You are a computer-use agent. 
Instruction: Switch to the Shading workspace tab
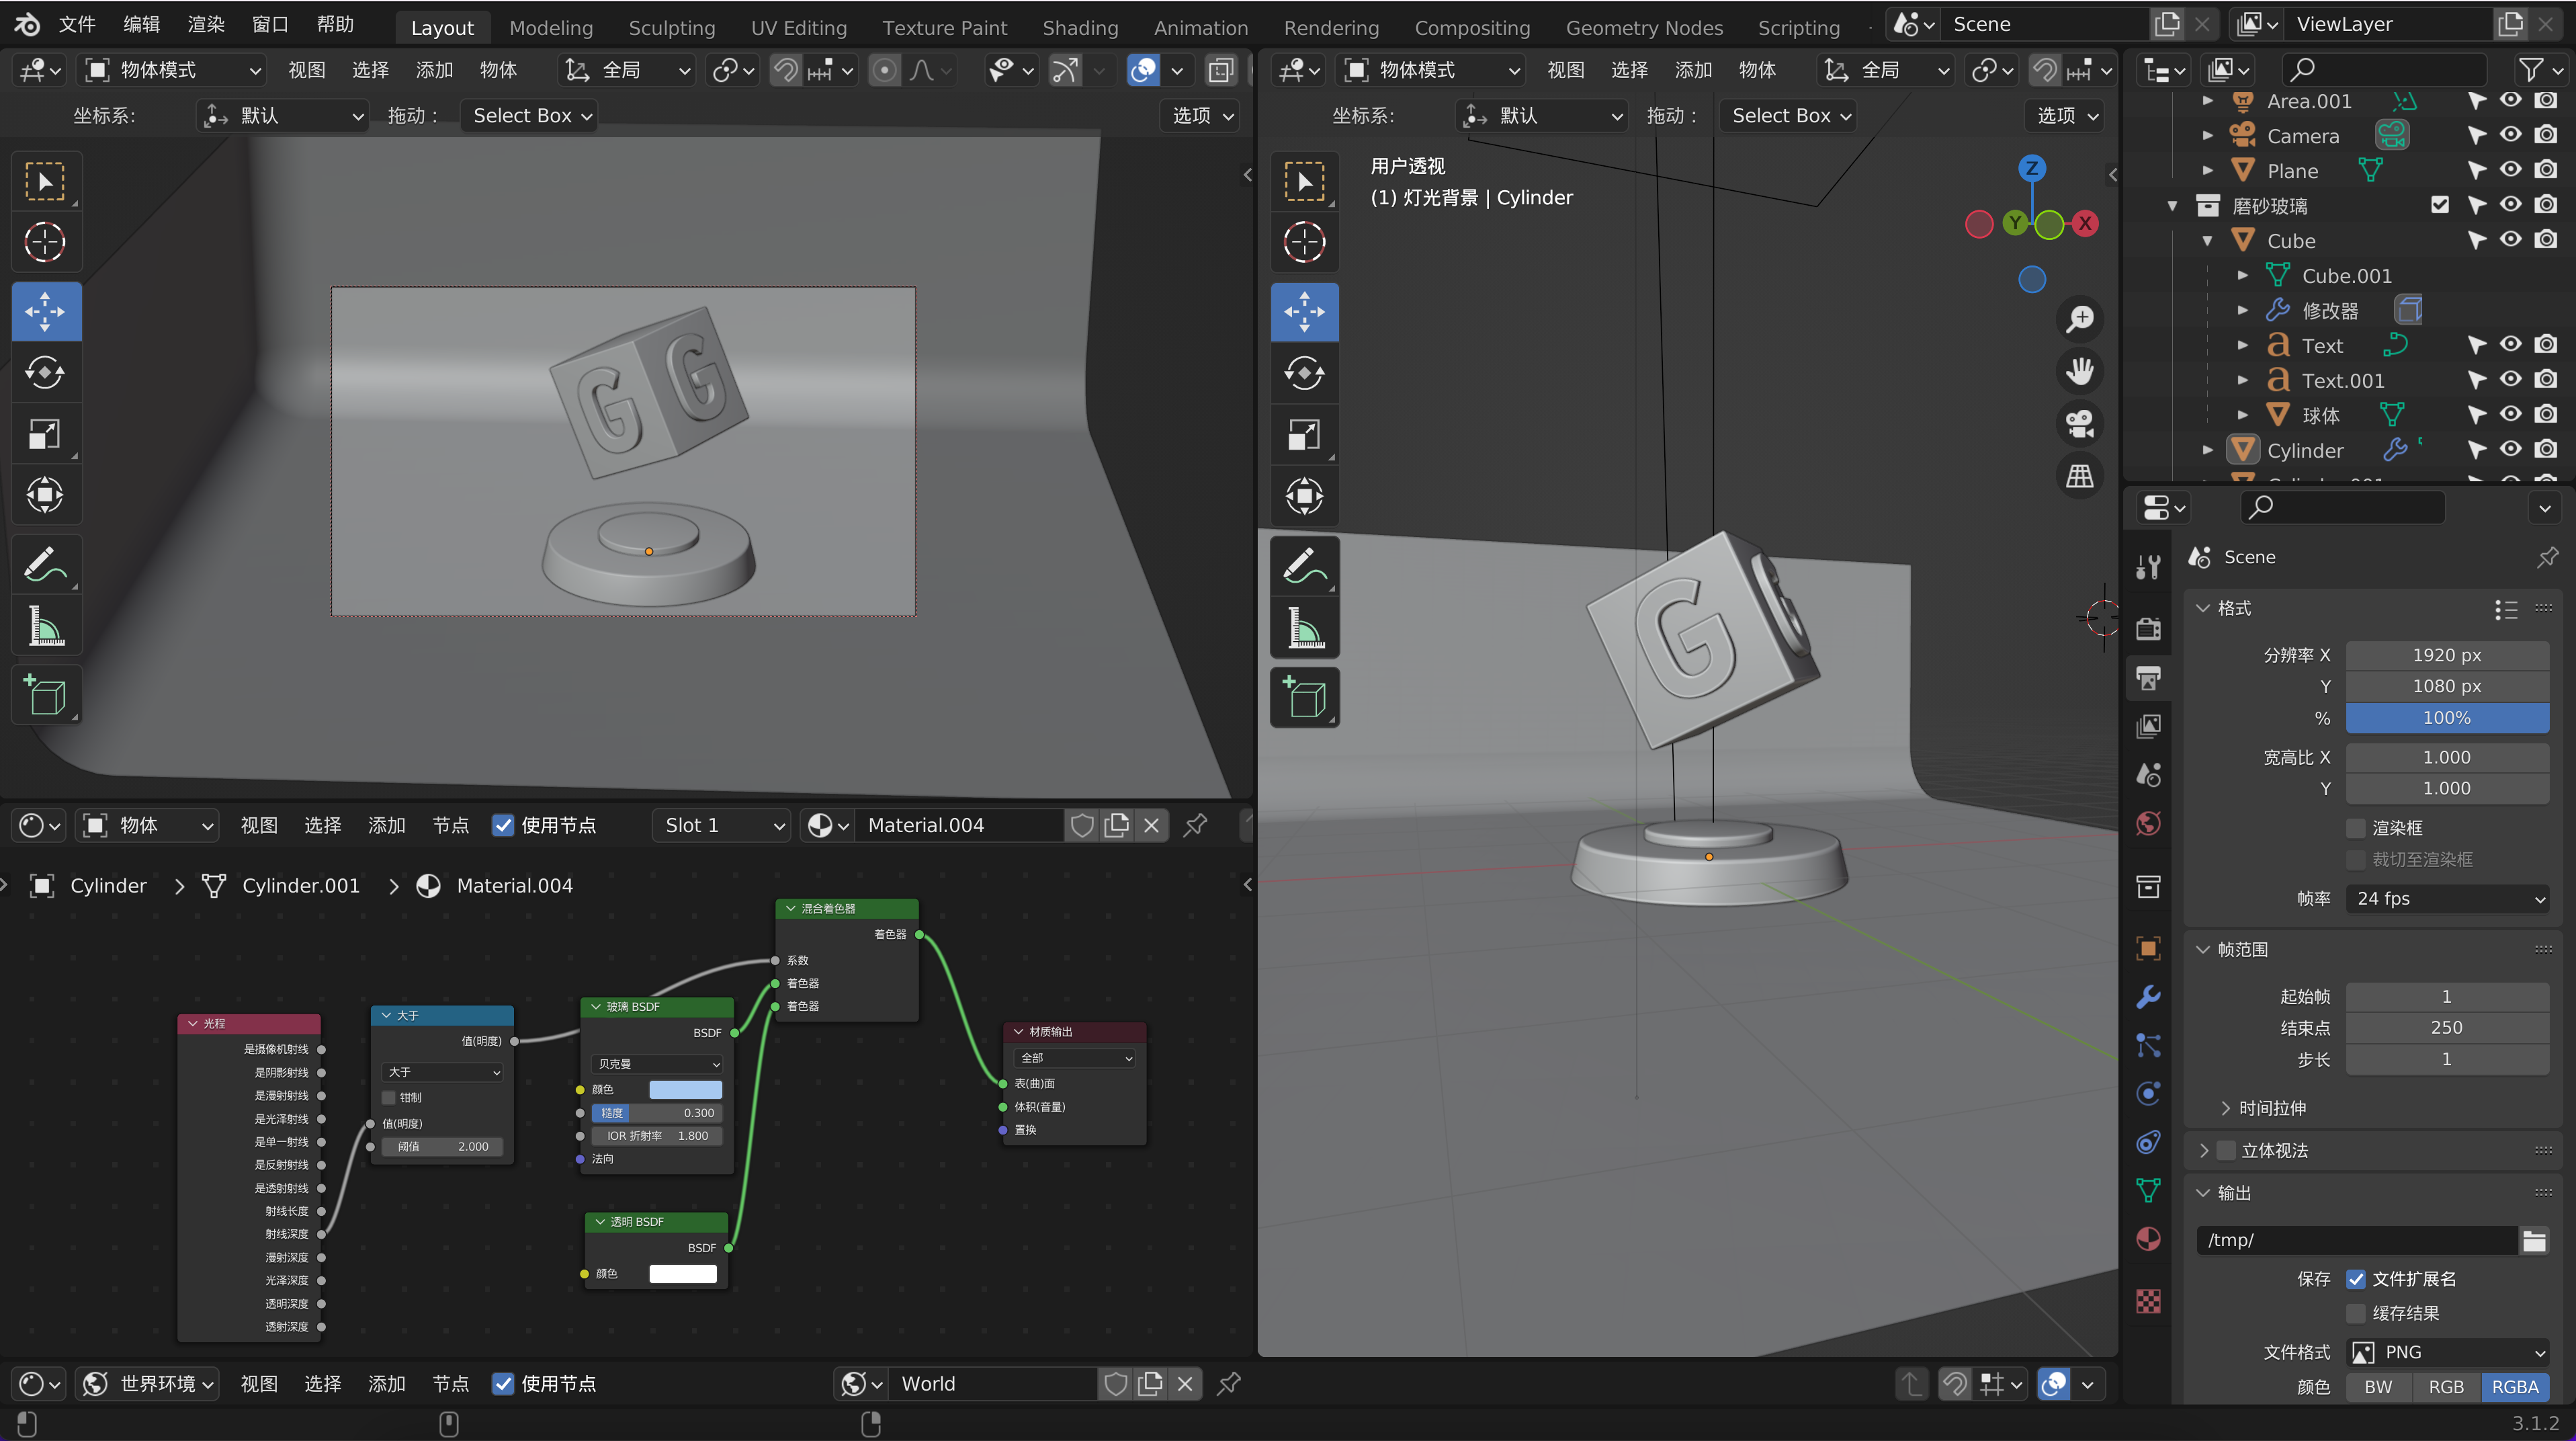(x=1080, y=27)
